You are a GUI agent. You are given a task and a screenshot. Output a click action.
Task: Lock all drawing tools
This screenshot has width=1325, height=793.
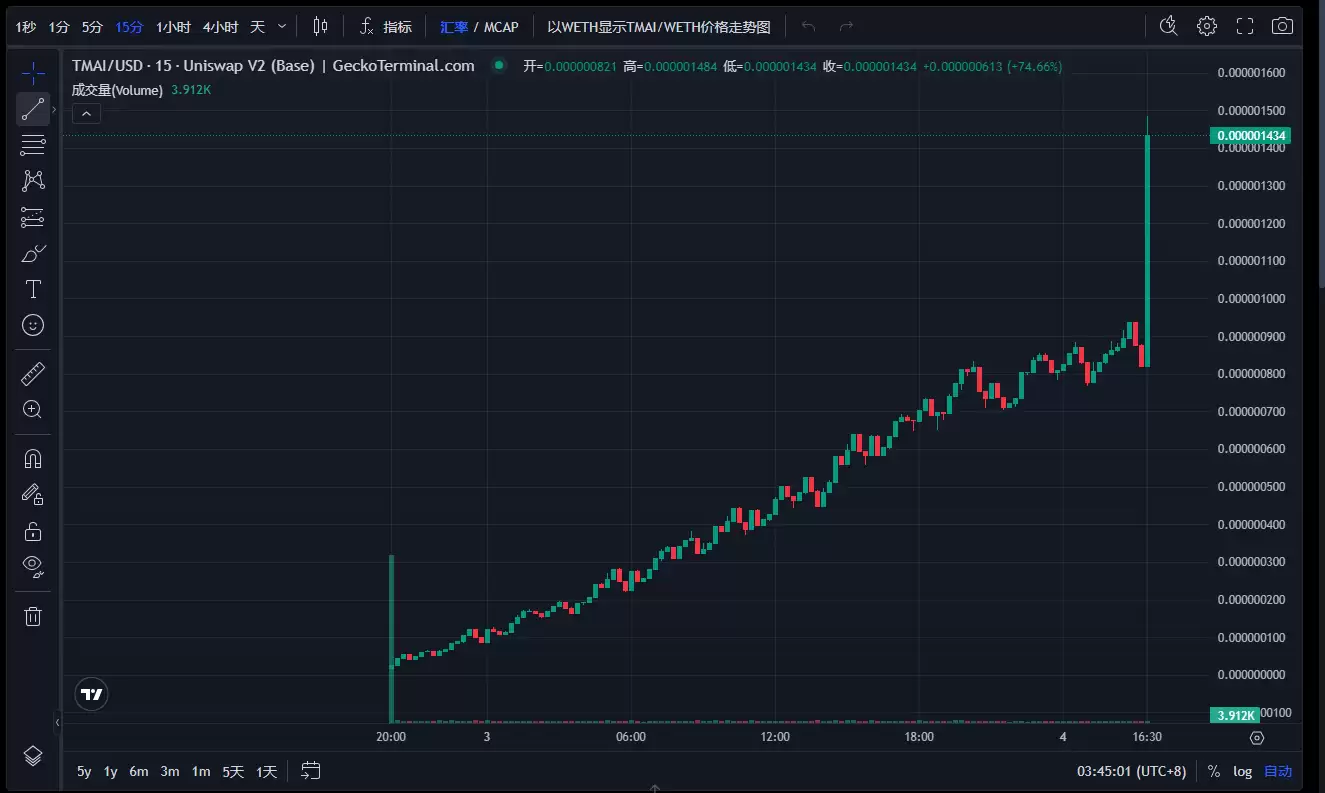(33, 530)
